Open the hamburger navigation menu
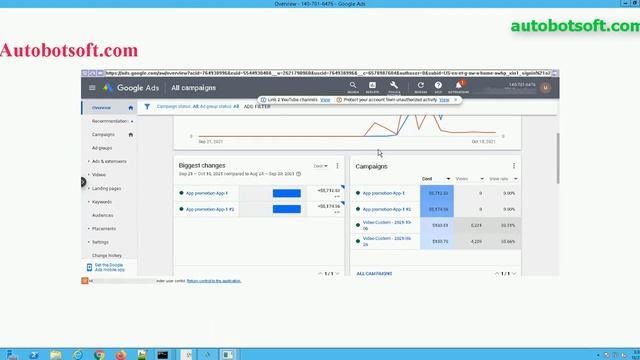 (92, 88)
